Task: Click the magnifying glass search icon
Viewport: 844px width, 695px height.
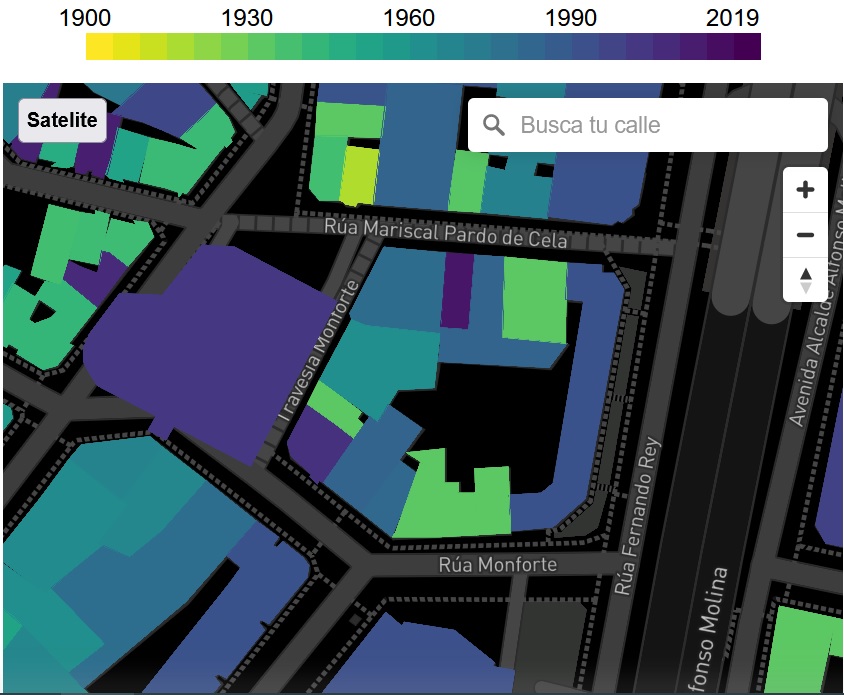Action: [x=494, y=125]
